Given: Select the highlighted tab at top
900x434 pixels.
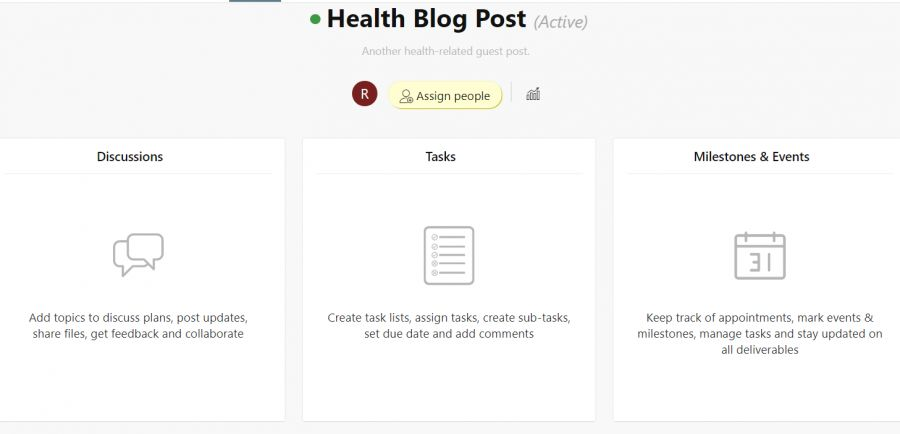Looking at the screenshot, I should point(255,1).
